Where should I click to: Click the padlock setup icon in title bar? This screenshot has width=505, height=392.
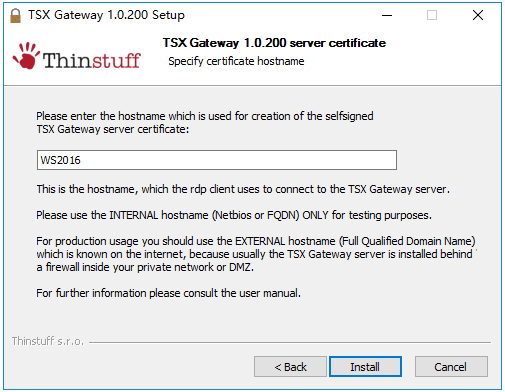pyautogui.click(x=15, y=15)
